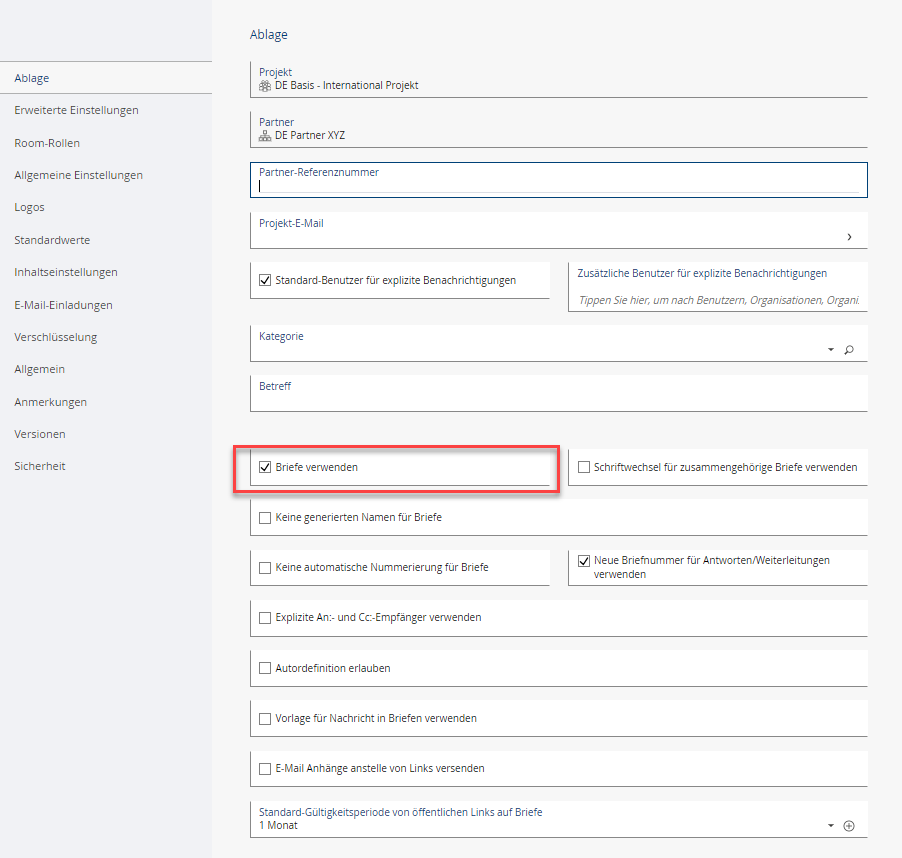The width and height of the screenshot is (902, 858).
Task: Click the Partner-Referenznummer input field
Action: point(556,186)
